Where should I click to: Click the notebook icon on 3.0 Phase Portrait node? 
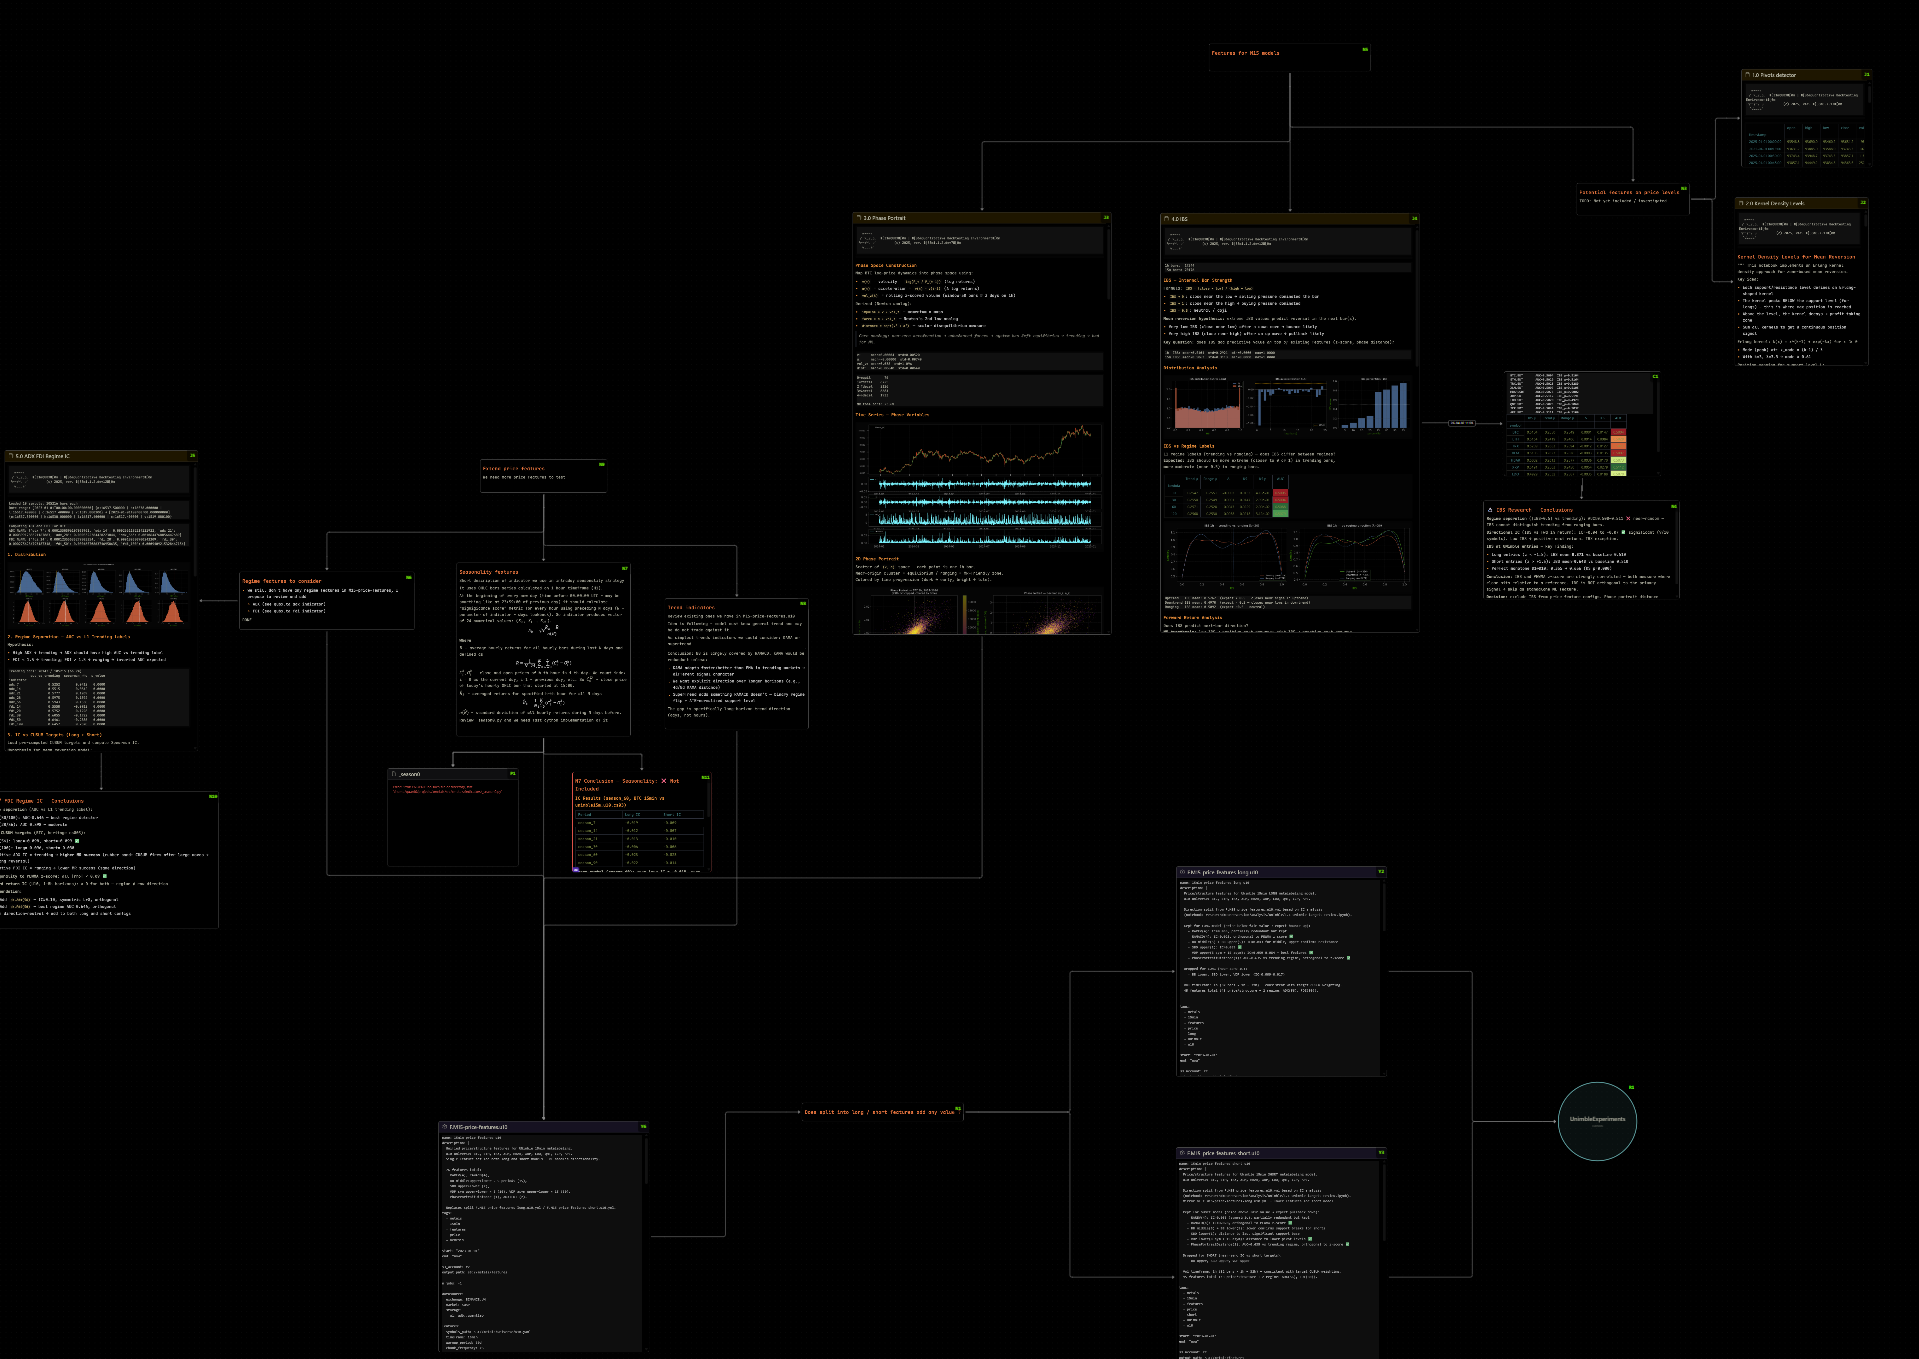[859, 218]
